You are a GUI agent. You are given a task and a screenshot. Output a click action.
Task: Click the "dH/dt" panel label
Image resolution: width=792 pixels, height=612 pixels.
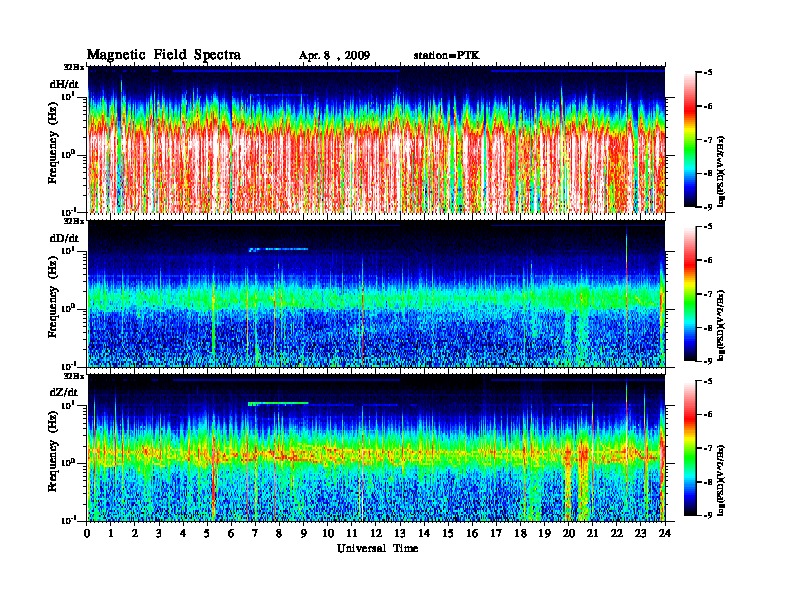coord(64,84)
